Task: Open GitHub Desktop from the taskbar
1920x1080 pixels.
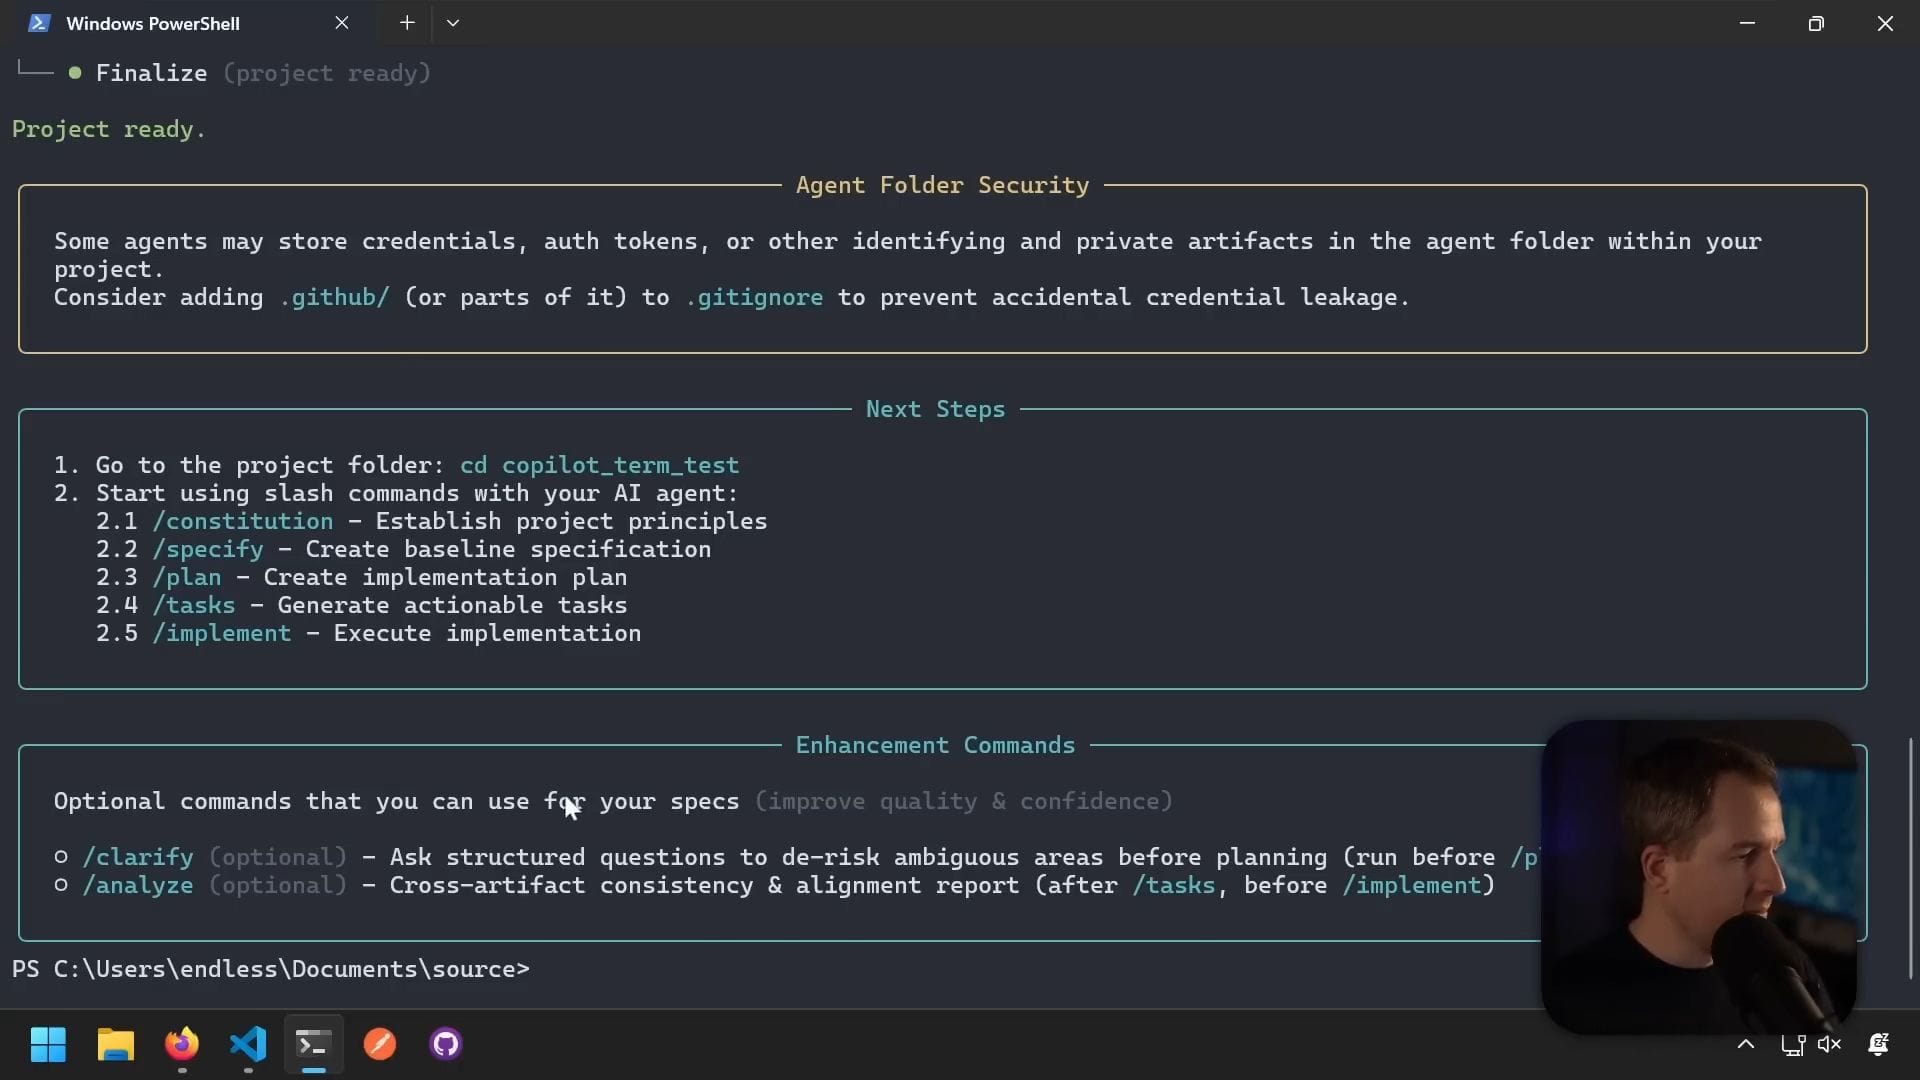Action: (446, 1044)
